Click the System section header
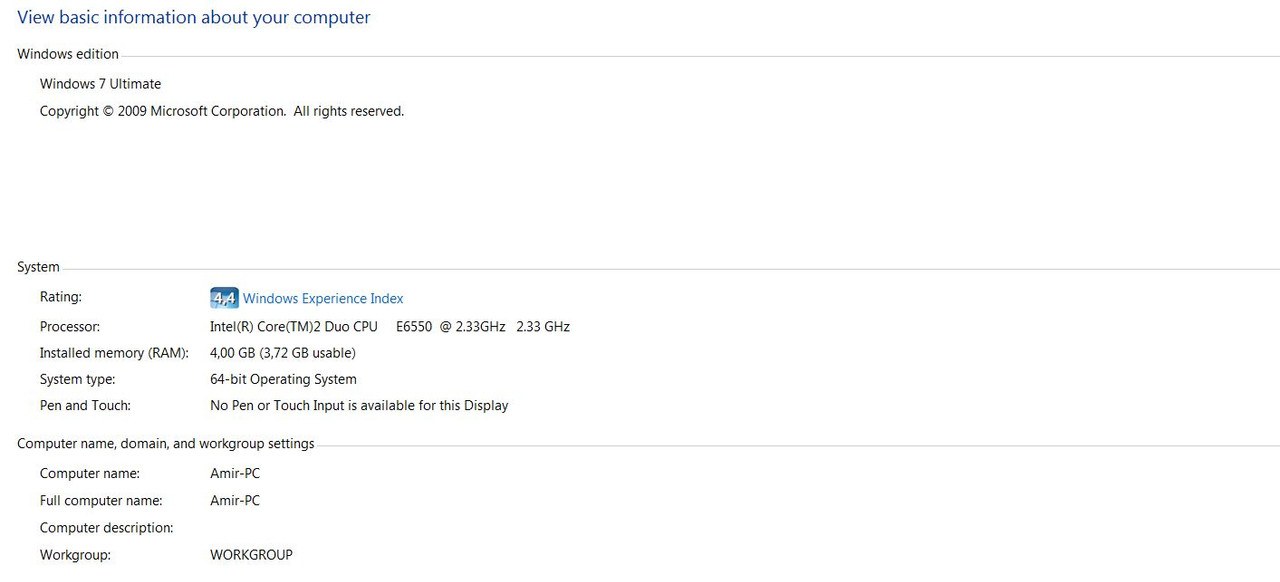 point(38,267)
